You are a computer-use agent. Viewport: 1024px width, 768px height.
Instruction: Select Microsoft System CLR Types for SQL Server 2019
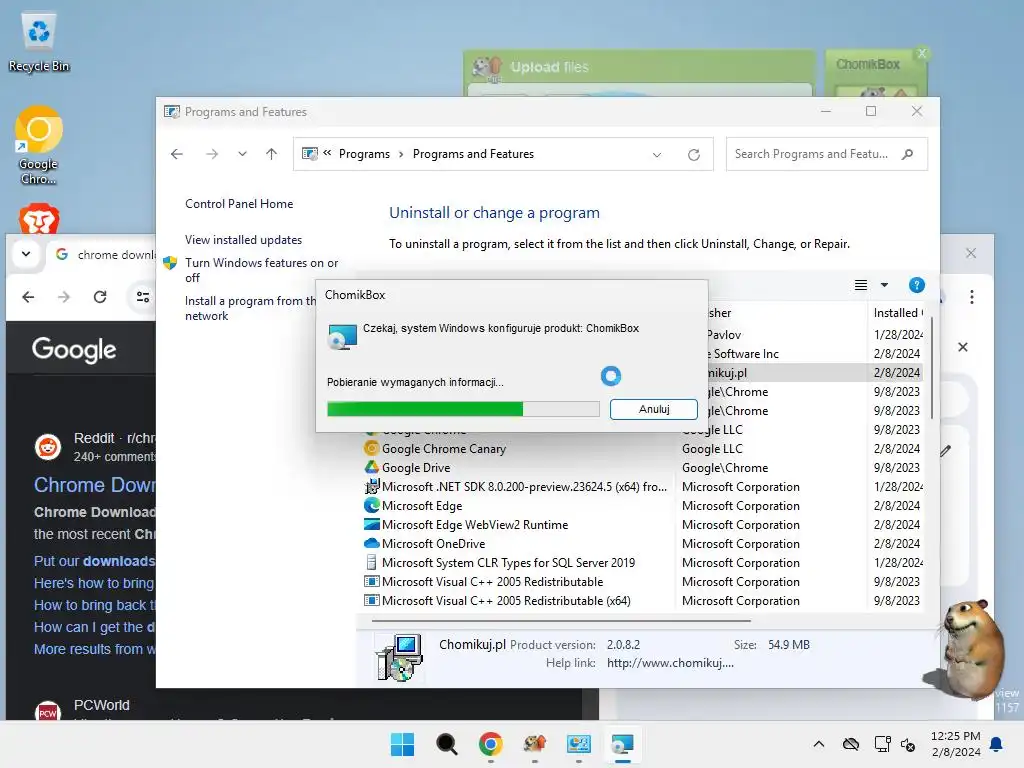point(508,562)
